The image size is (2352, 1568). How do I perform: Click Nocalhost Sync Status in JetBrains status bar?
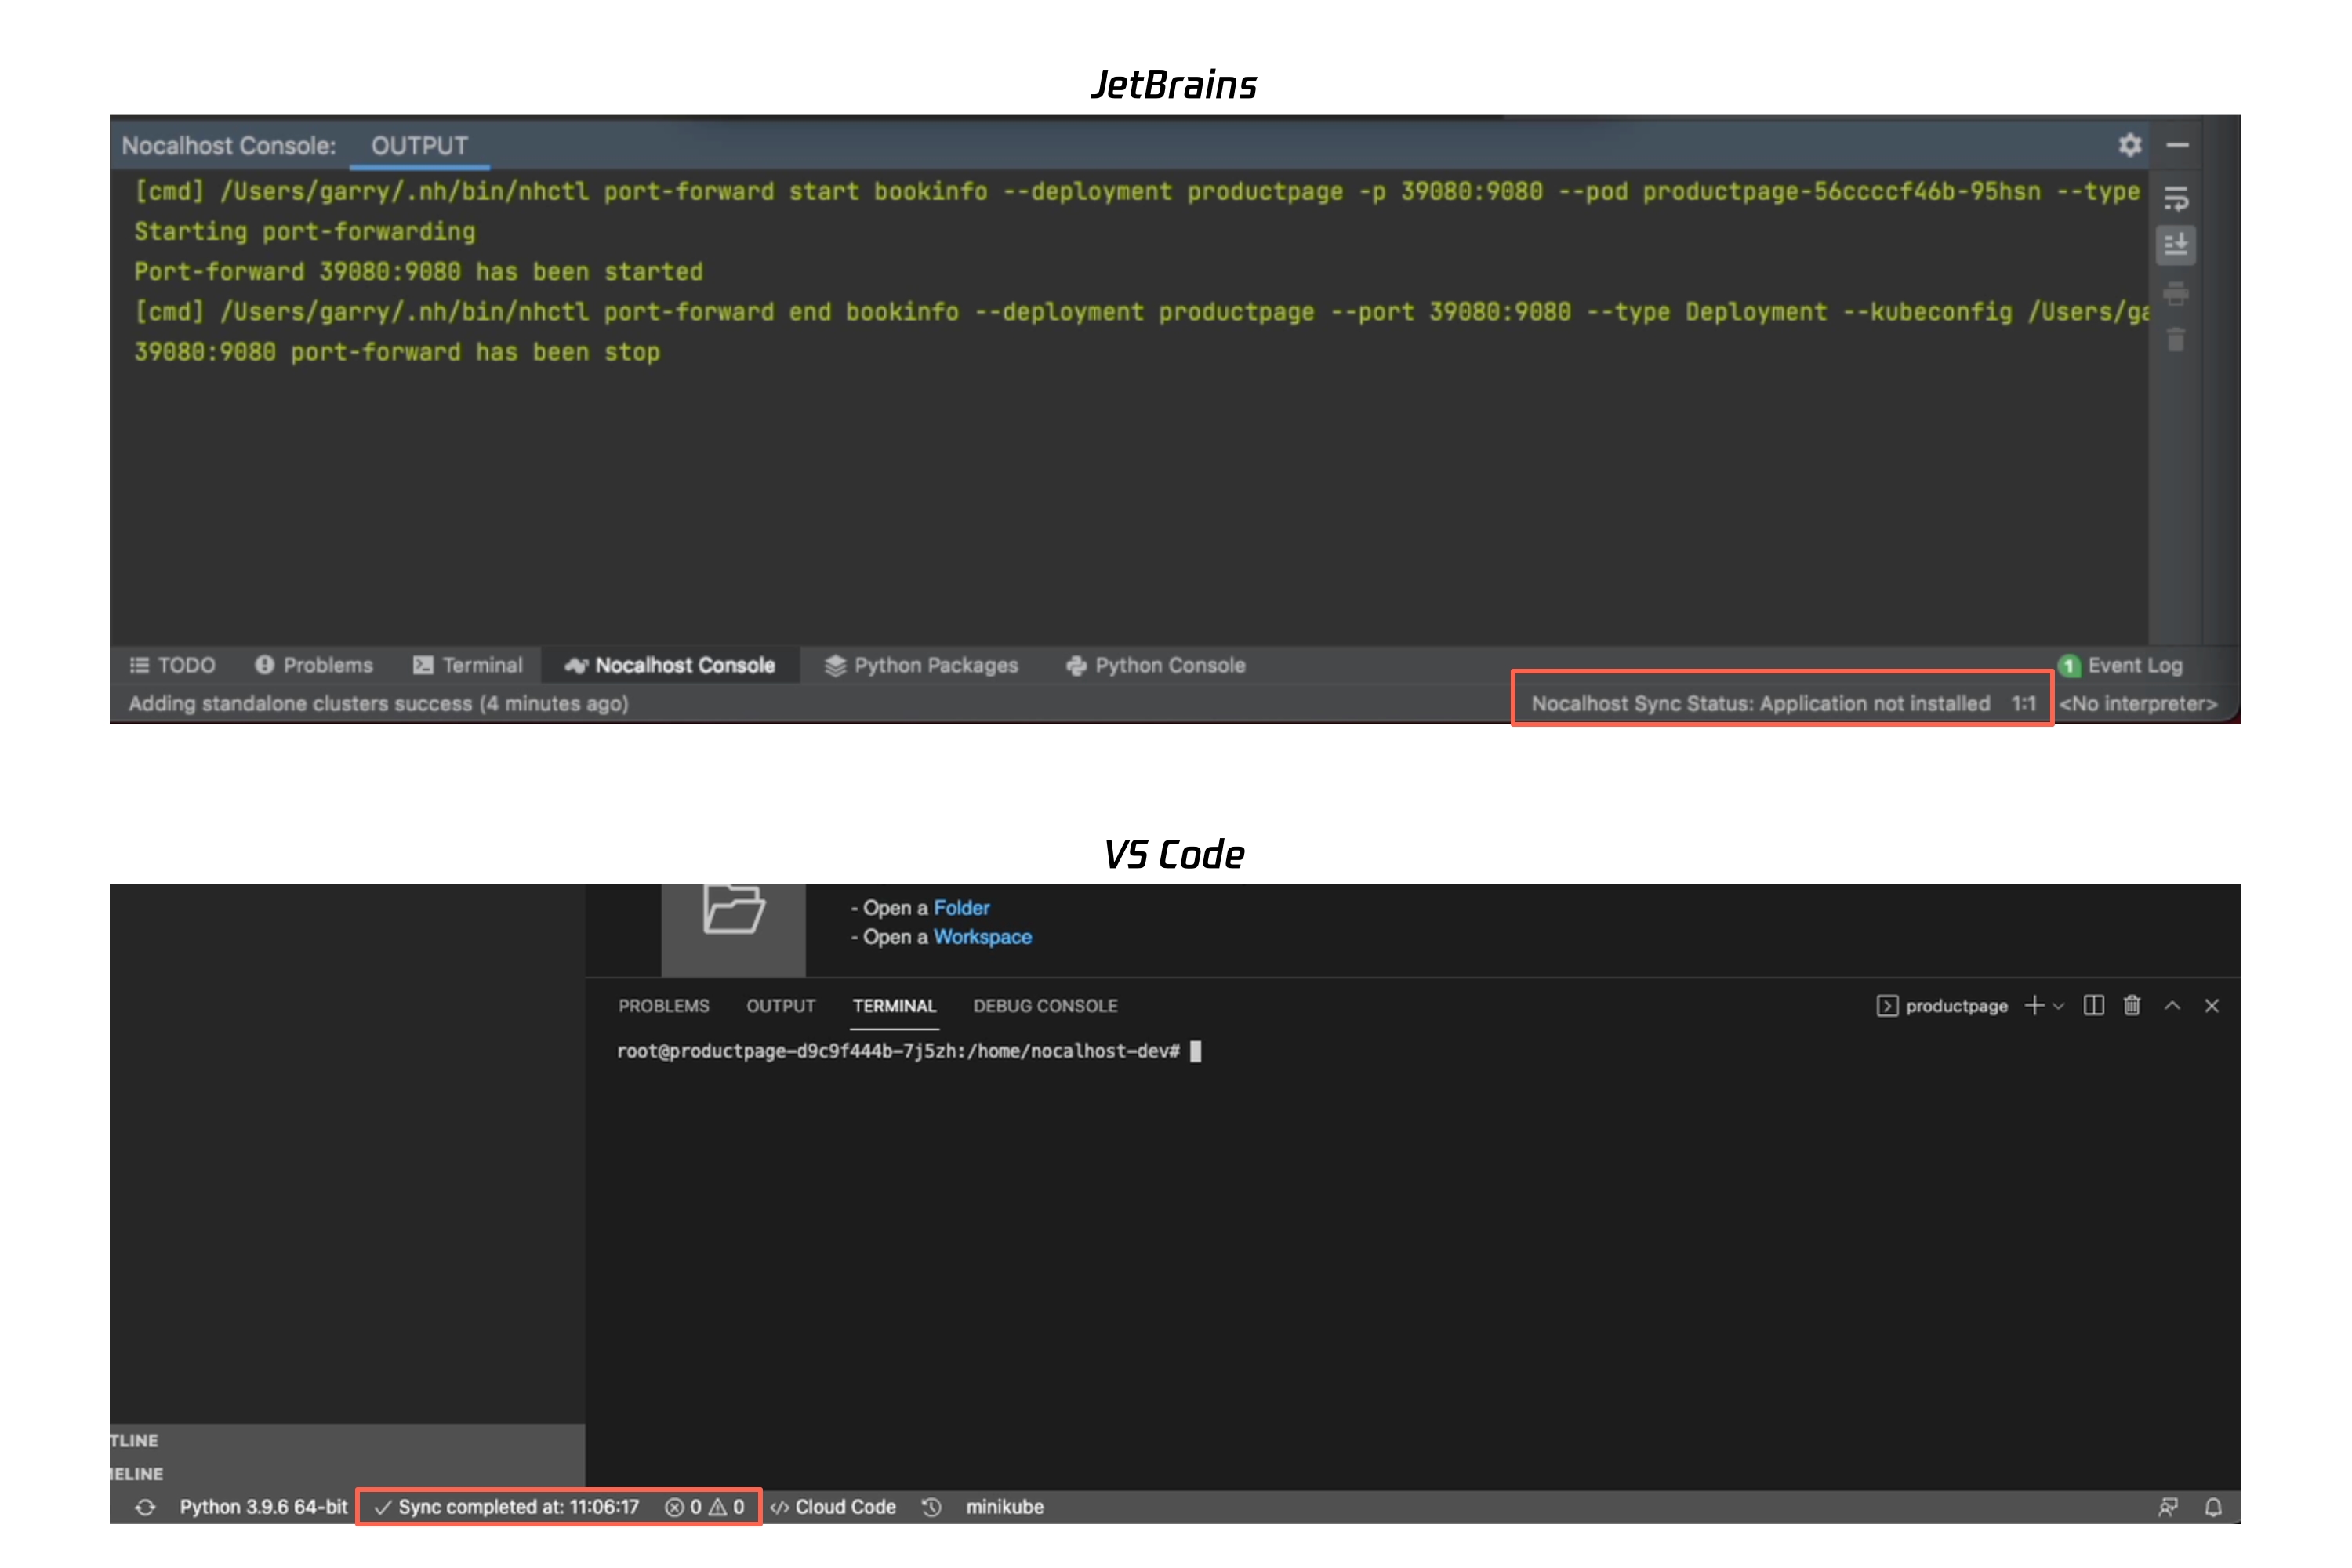click(1760, 703)
